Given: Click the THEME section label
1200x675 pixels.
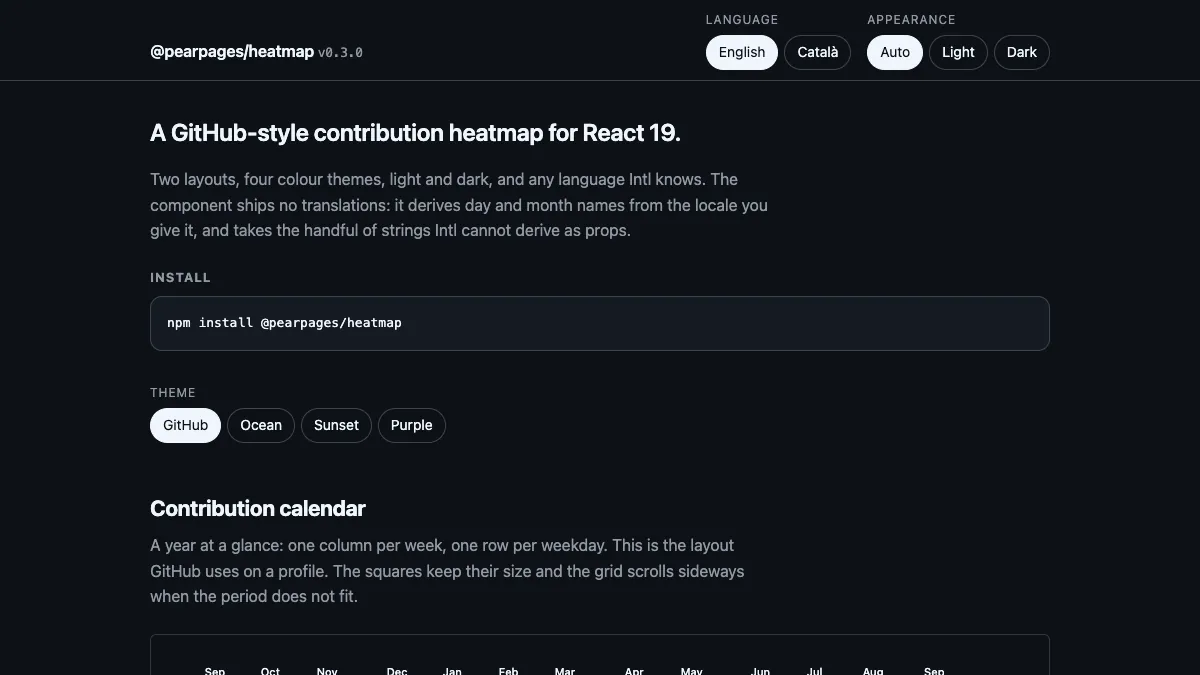Looking at the screenshot, I should pos(173,392).
